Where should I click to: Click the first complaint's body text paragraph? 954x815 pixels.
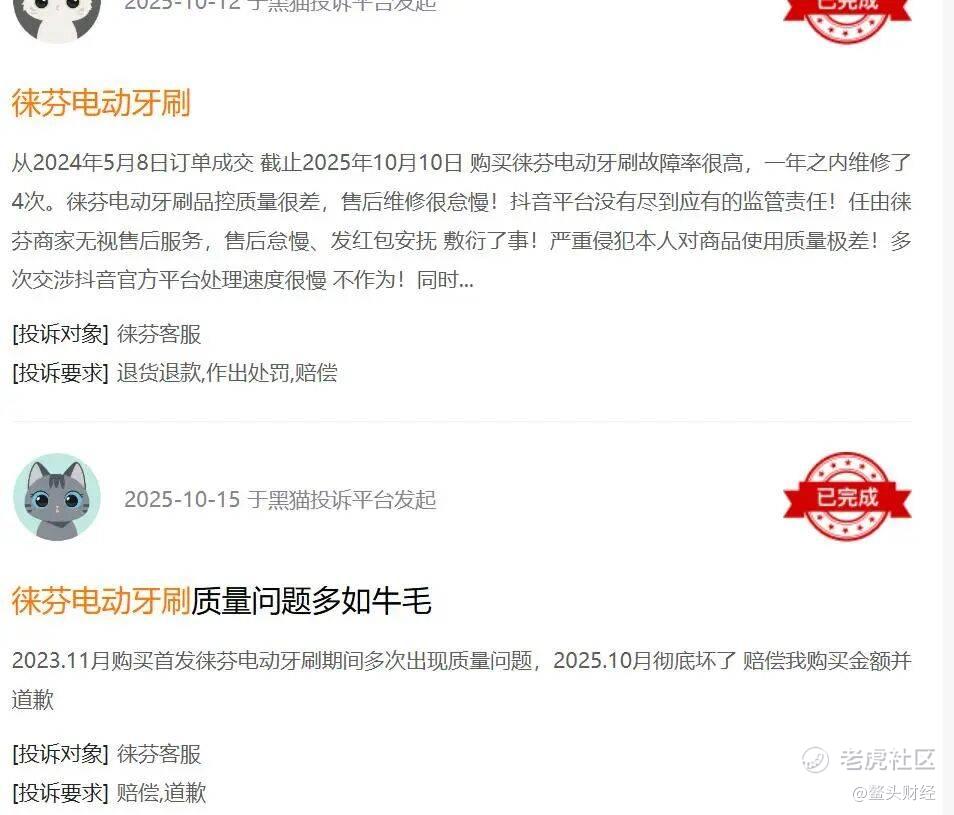[x=461, y=221]
